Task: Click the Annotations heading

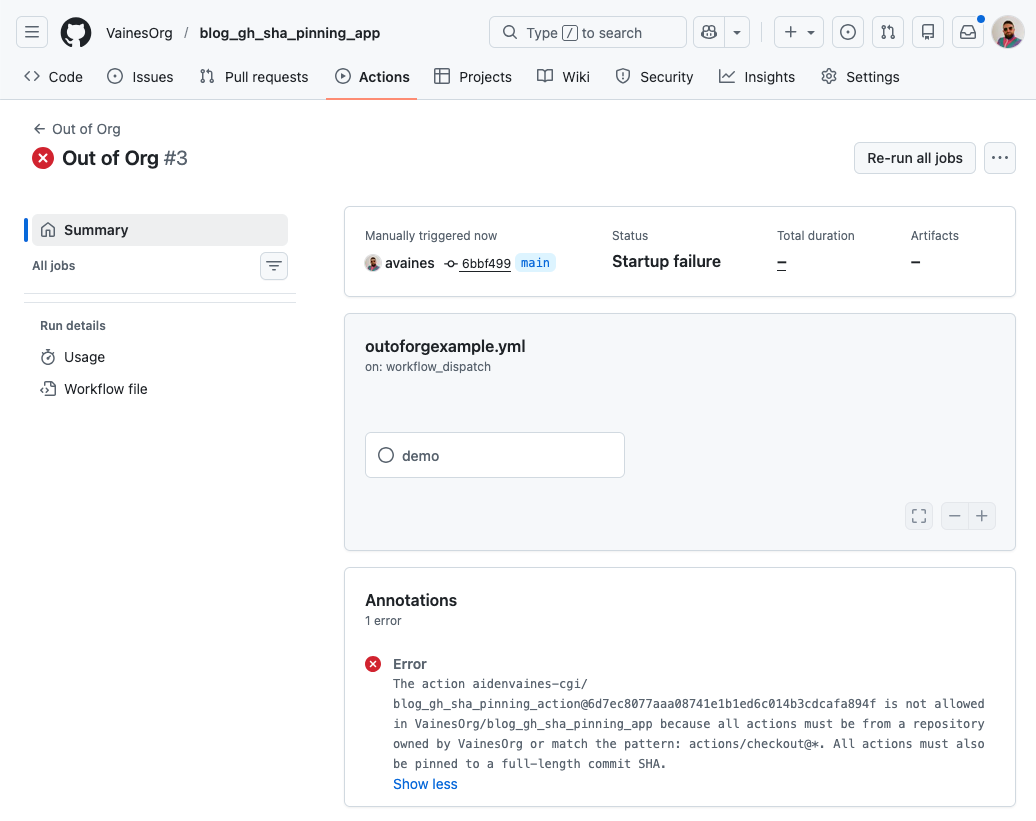Action: coord(411,600)
